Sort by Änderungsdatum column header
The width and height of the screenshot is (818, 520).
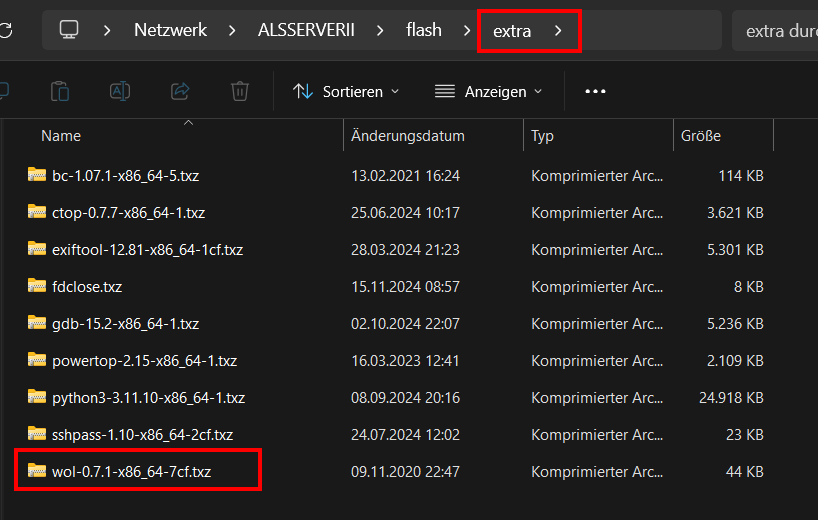tap(407, 136)
